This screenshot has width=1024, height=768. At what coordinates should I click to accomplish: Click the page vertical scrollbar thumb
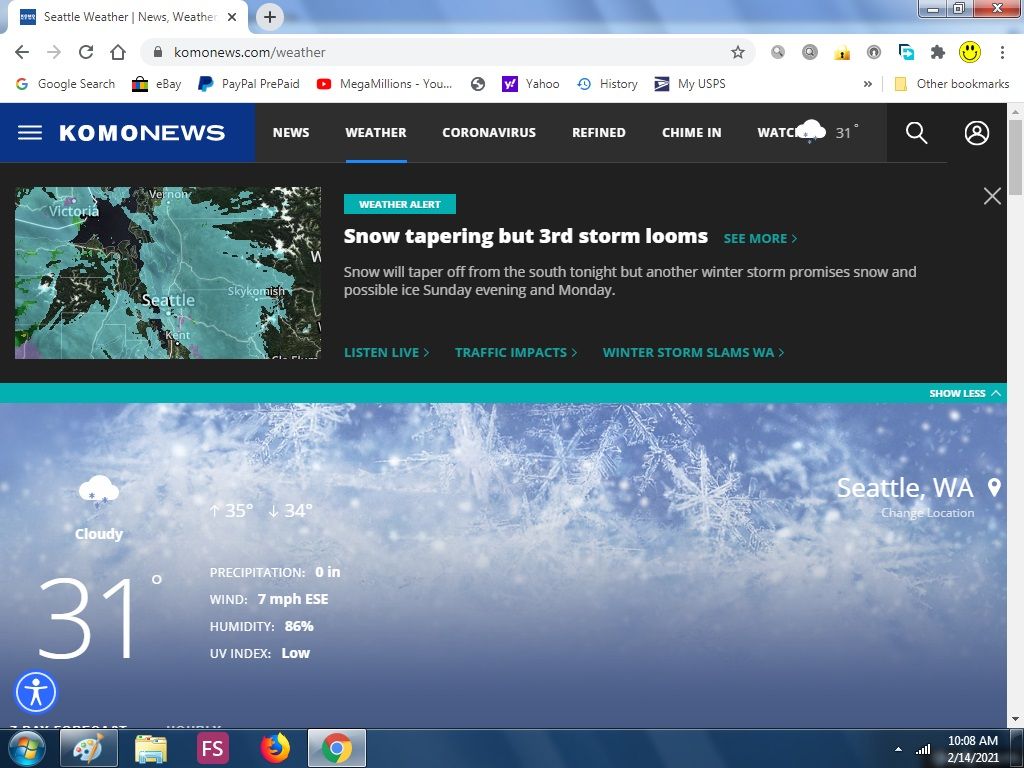click(1016, 157)
